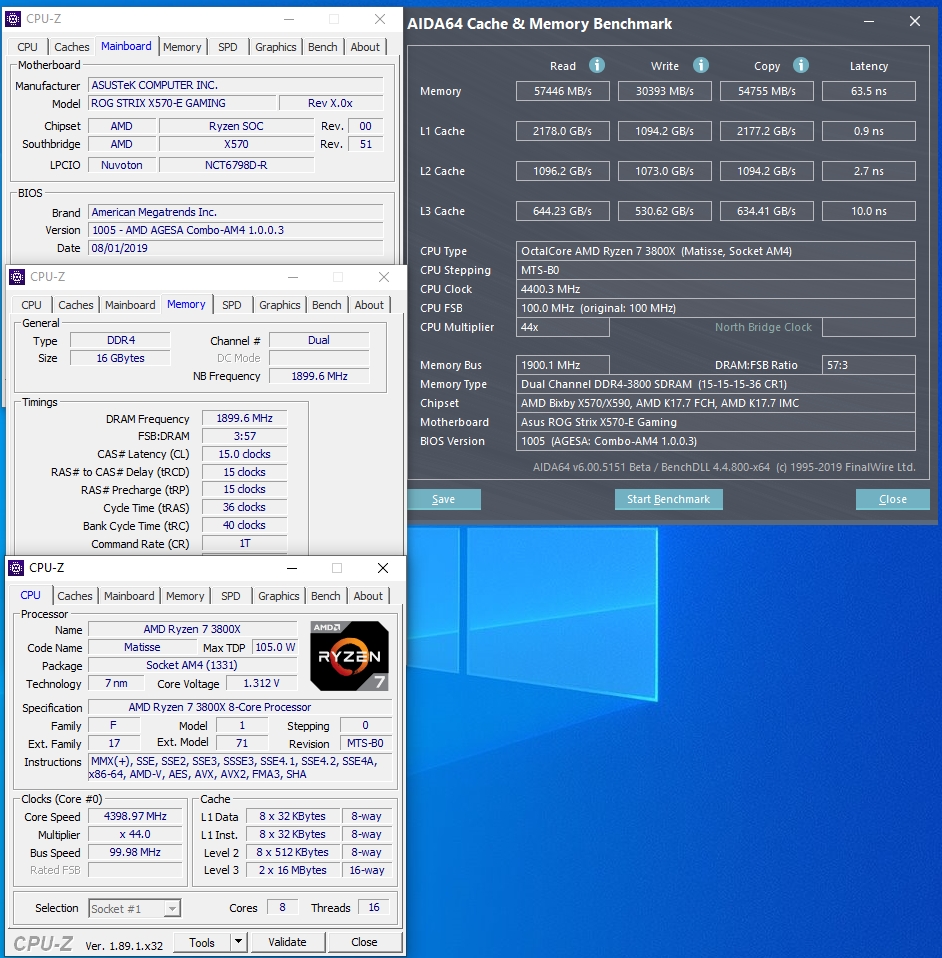Open the info icon next to Copy
The image size is (942, 958).
tap(801, 65)
